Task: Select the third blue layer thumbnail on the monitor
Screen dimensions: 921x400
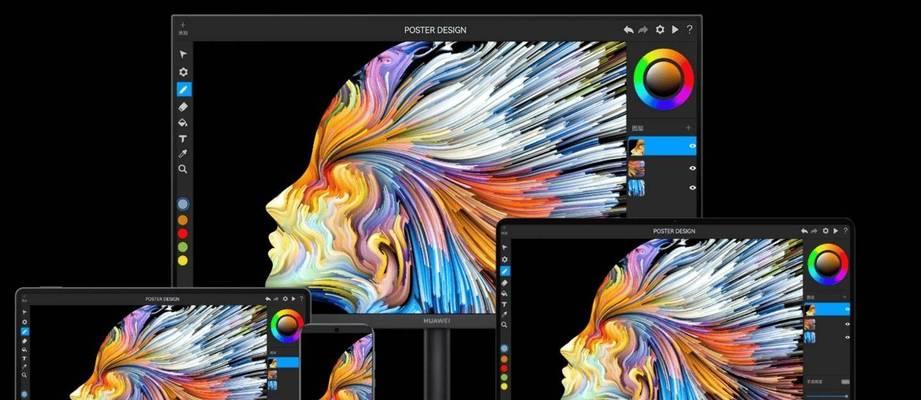Action: coord(637,188)
